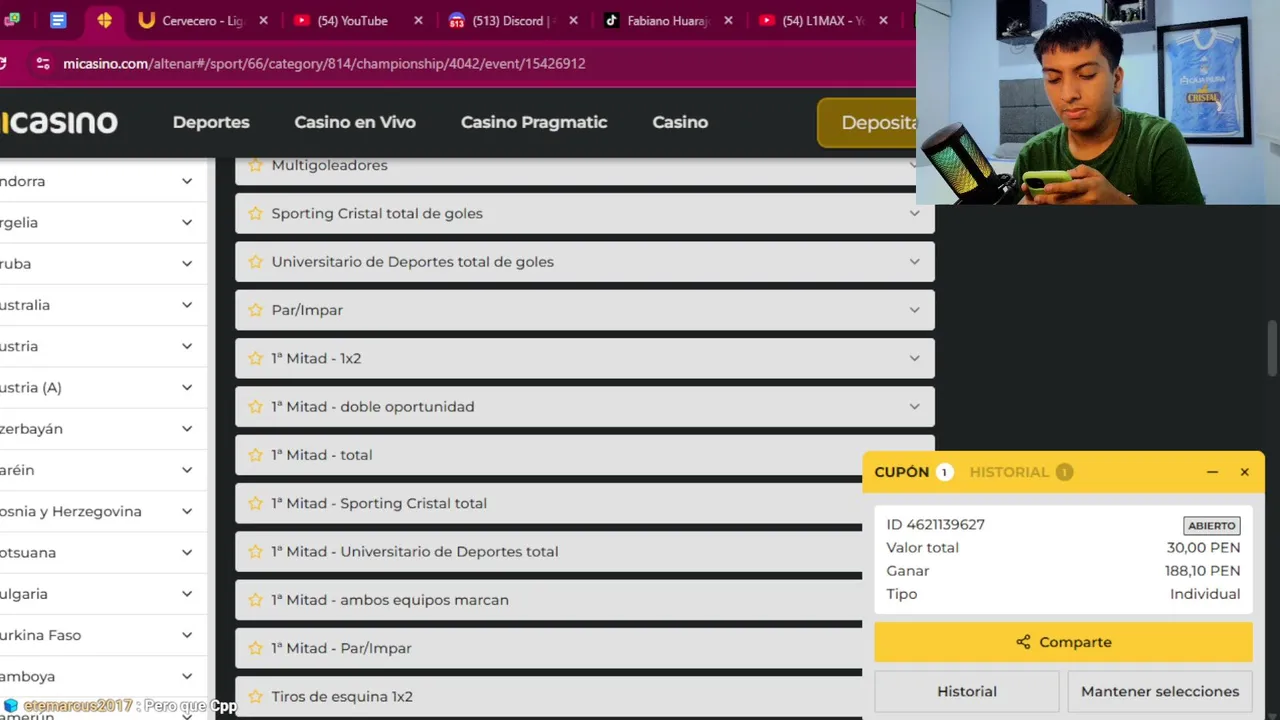1280x720 pixels.
Task: Expand the Bulgaria country list
Action: coord(187,594)
